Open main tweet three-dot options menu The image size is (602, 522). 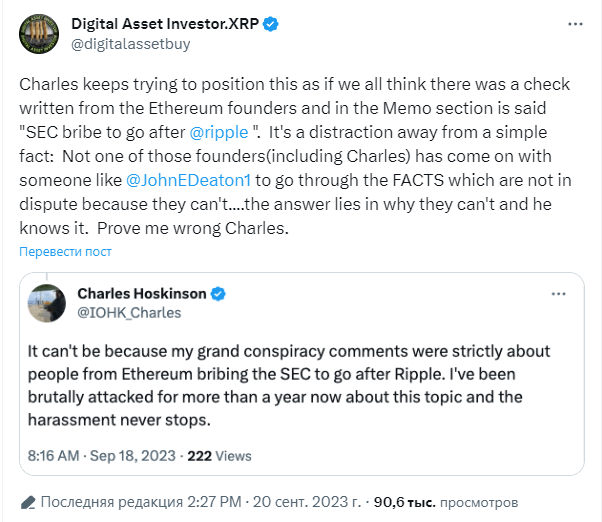tap(575, 24)
